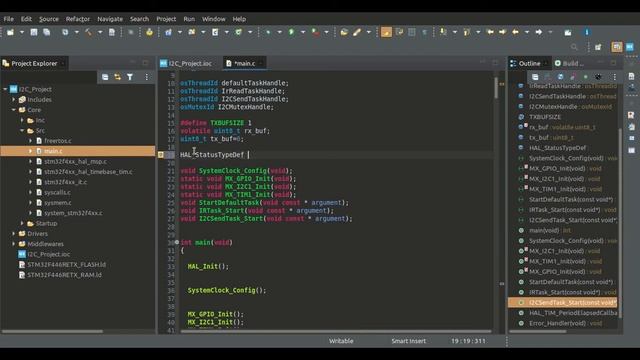Switch to the I2C_Project.ioc editor tab

coord(186,63)
